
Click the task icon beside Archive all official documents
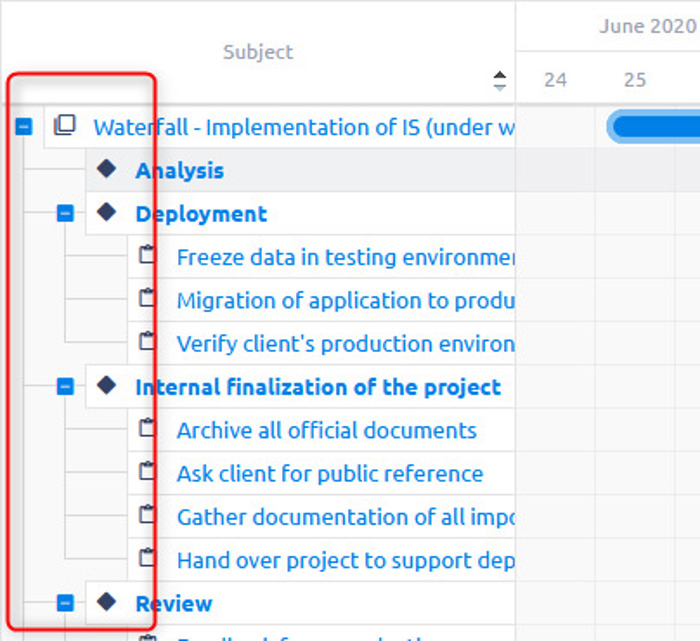click(148, 429)
